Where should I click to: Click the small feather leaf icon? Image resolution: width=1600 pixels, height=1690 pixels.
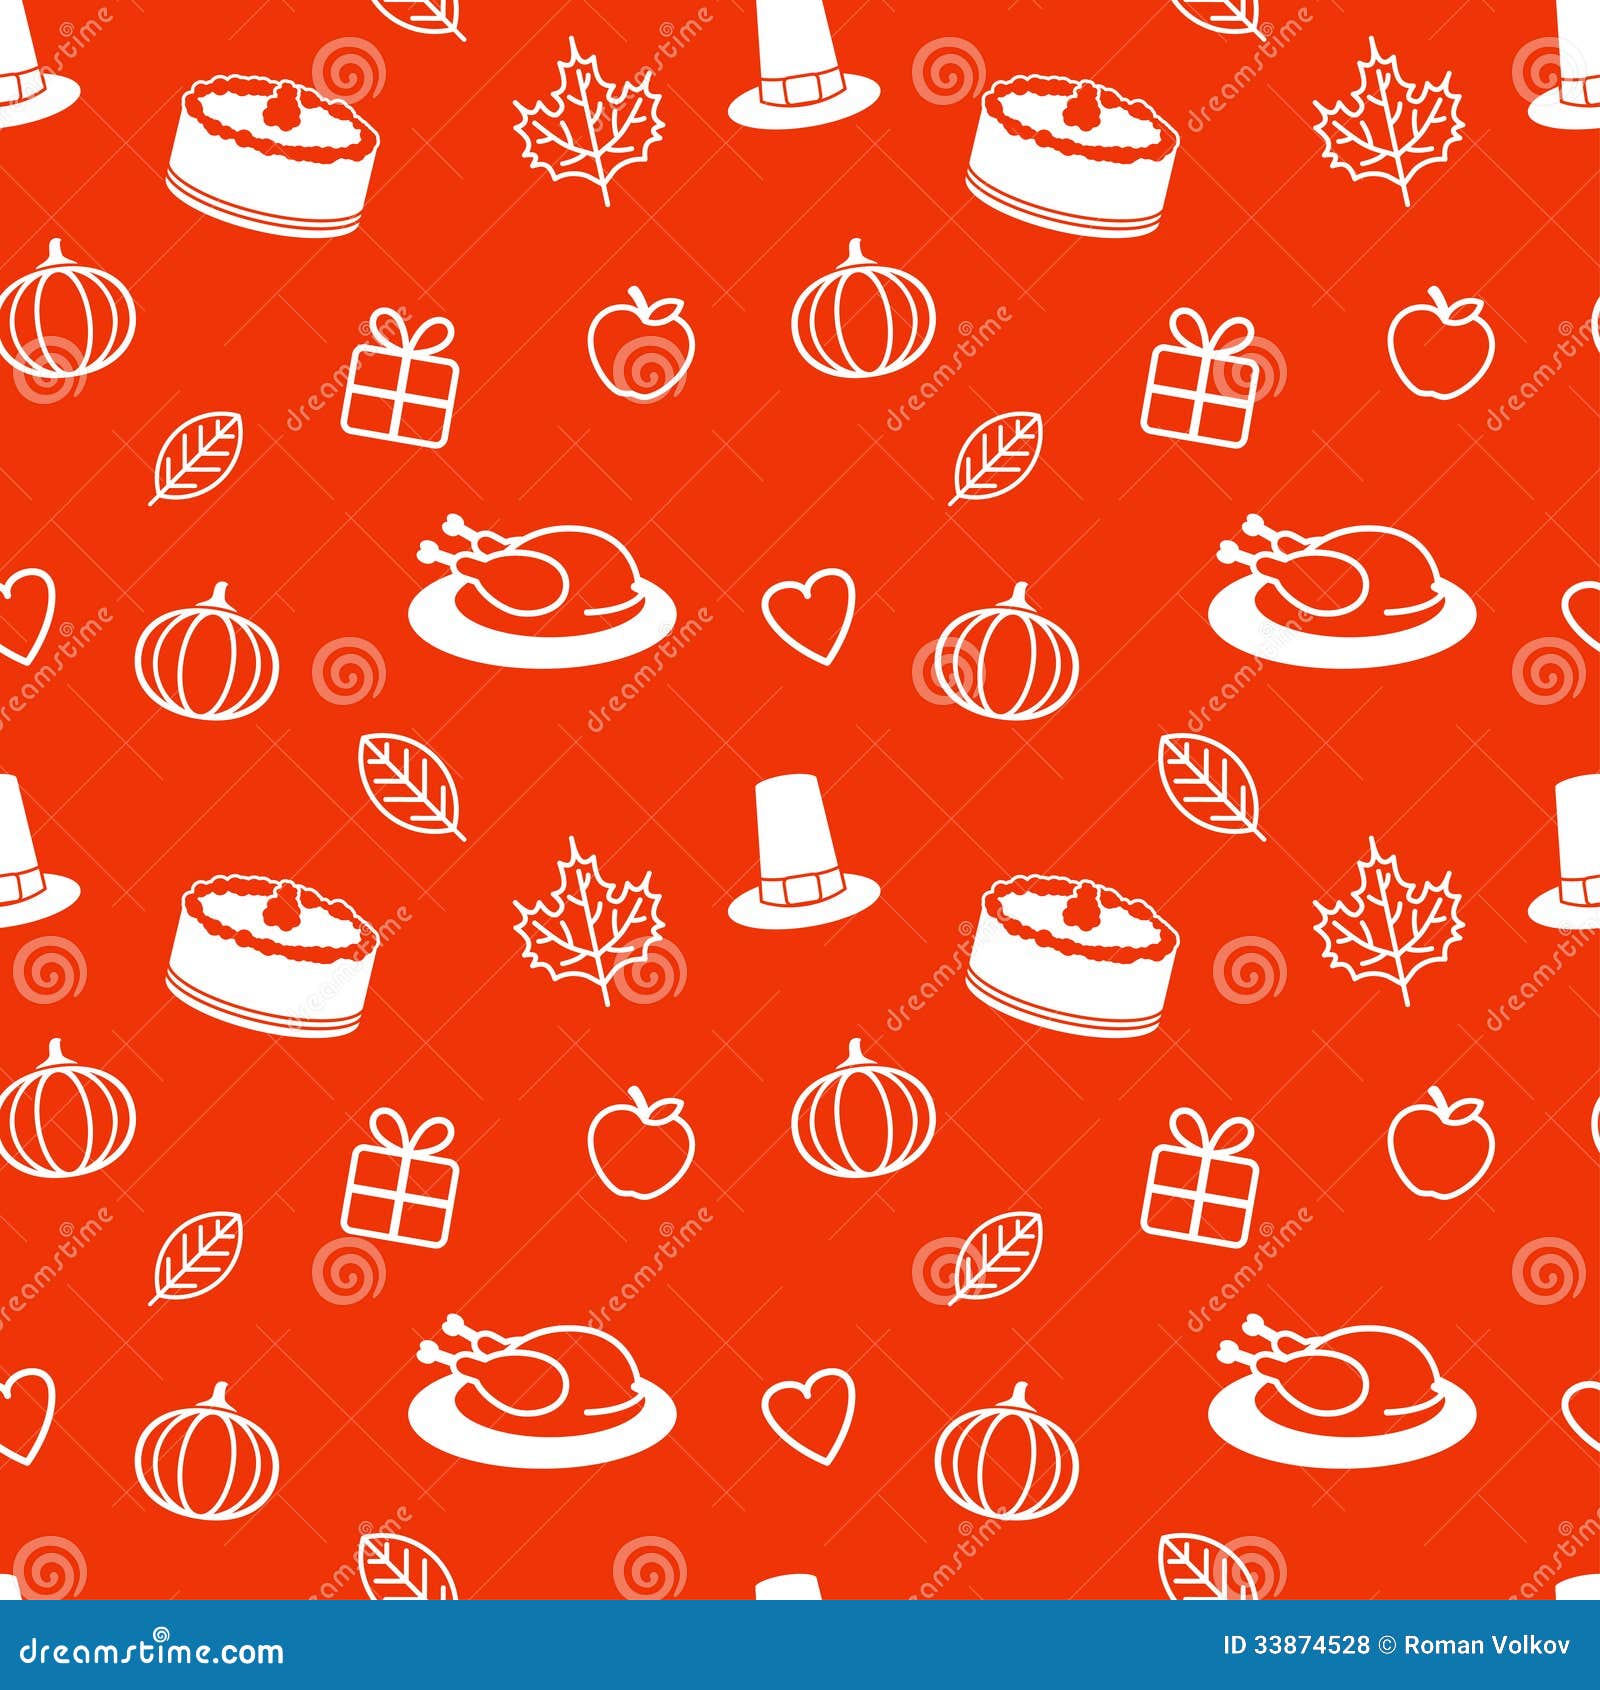pos(200,460)
